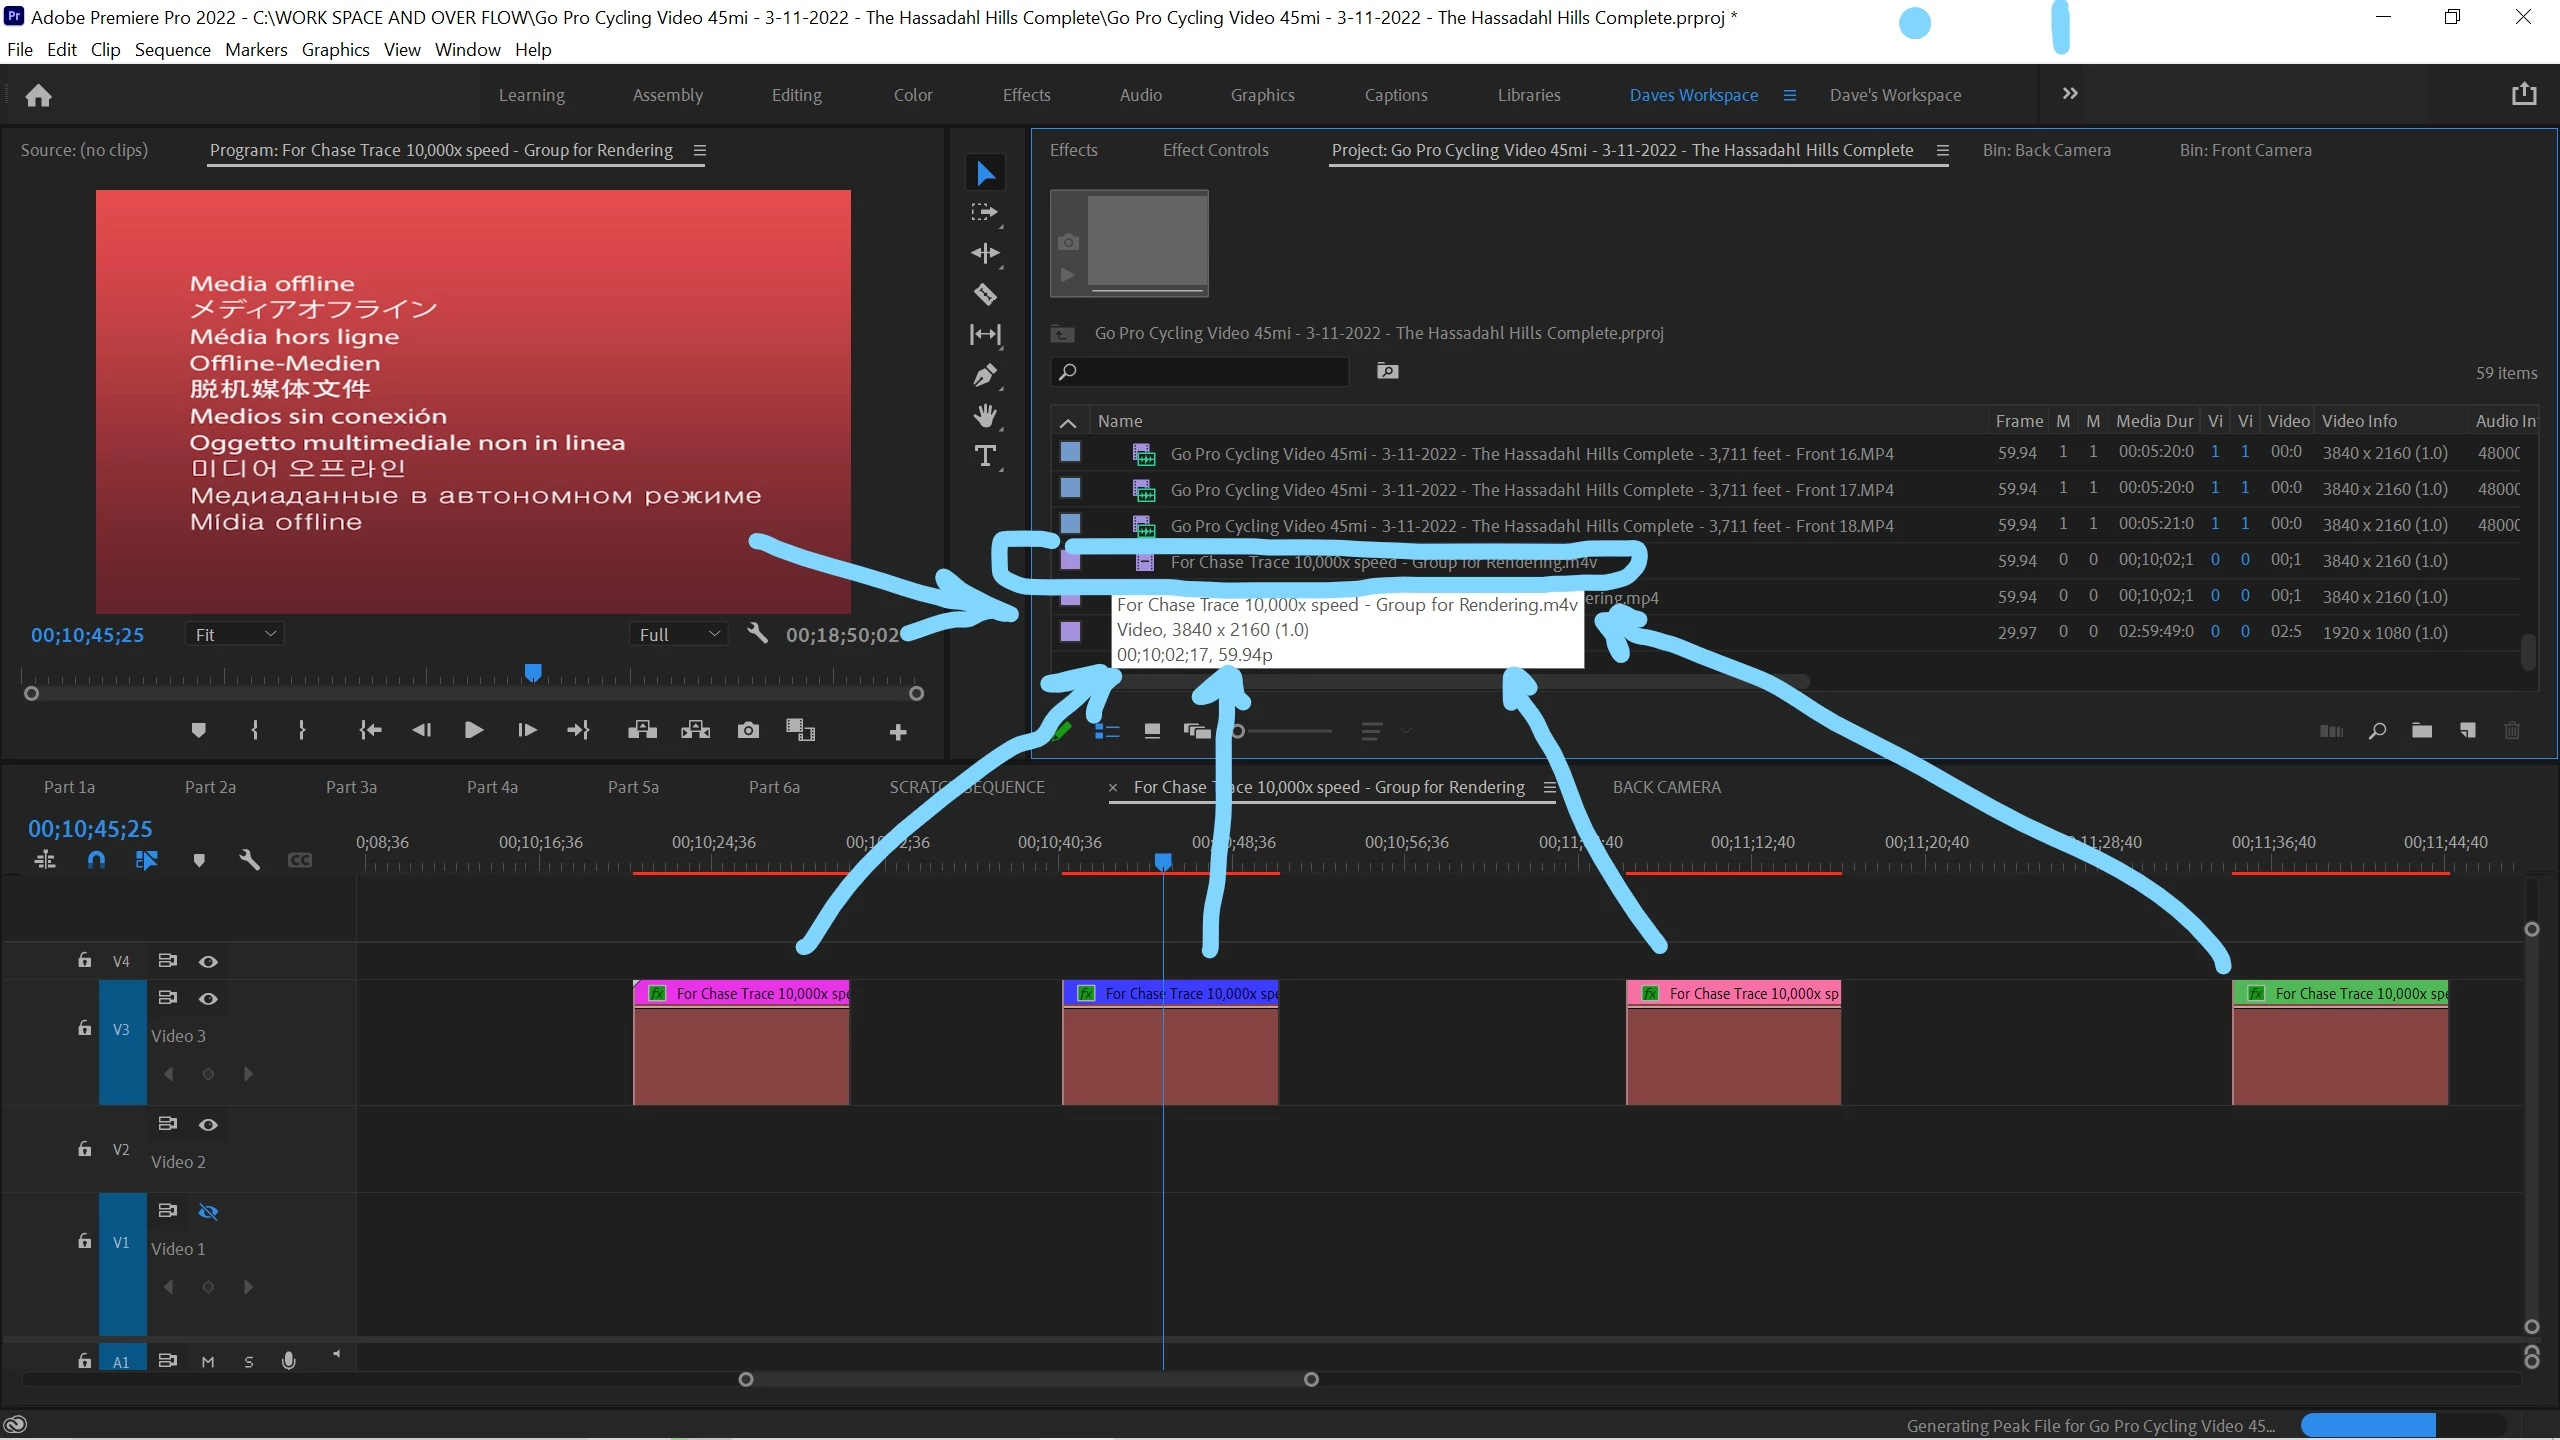The height and width of the screenshot is (1440, 2560).
Task: Click Home icon in workspace bar
Action: pyautogui.click(x=38, y=95)
